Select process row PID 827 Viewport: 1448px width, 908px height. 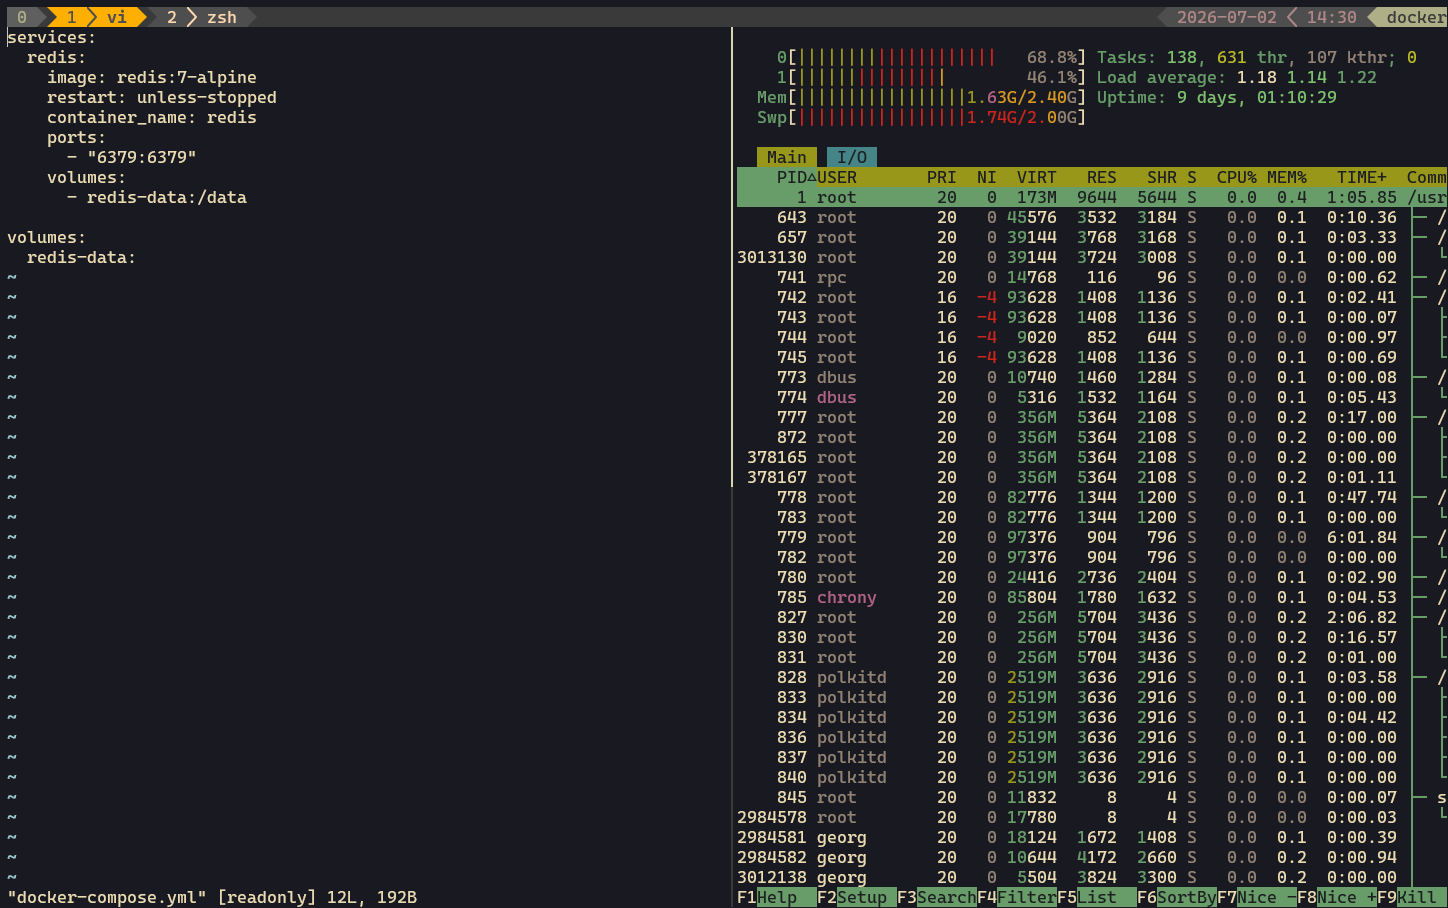tap(1092, 617)
